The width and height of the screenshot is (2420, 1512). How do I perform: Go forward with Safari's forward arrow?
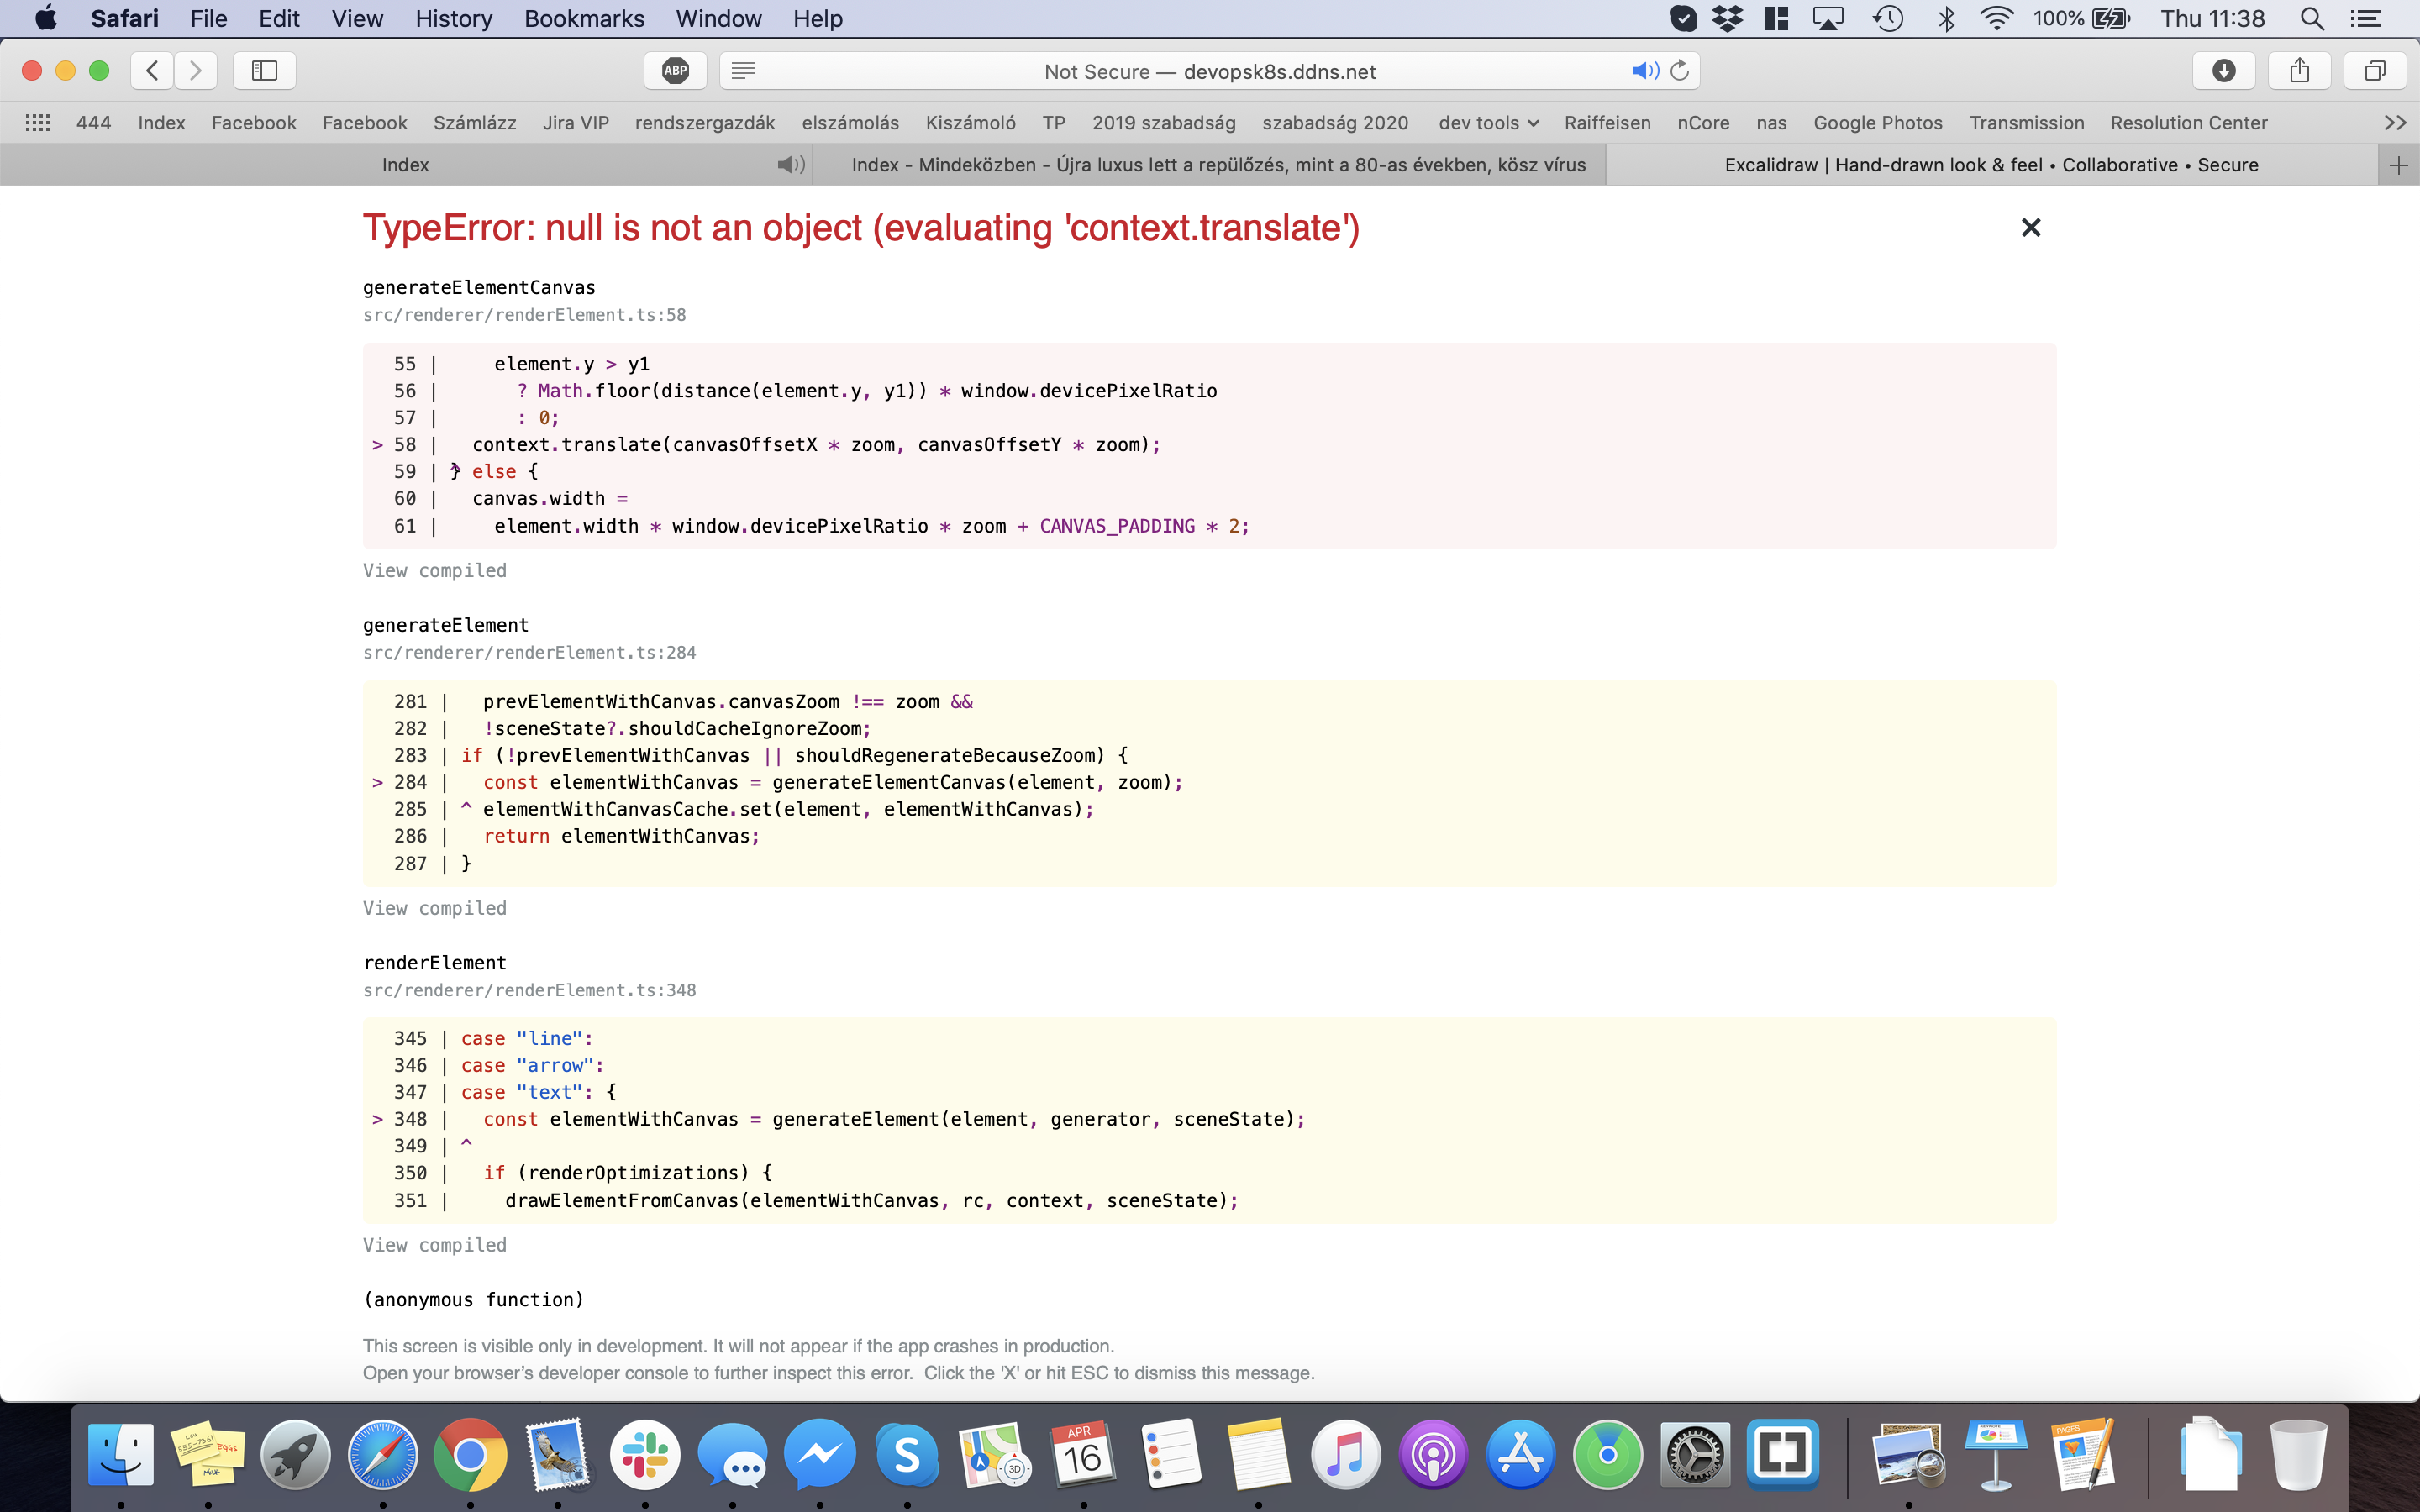pyautogui.click(x=196, y=71)
